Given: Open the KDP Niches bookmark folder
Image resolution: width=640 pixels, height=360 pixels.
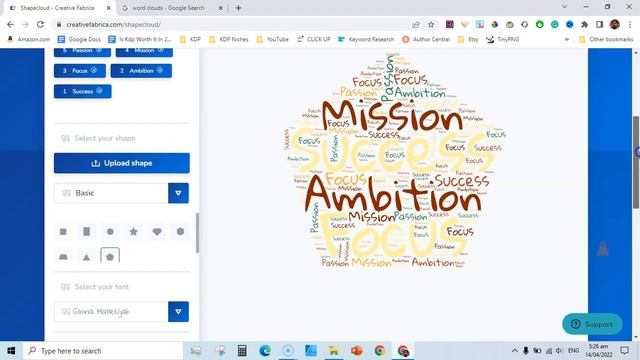Looking at the screenshot, I should pos(229,39).
